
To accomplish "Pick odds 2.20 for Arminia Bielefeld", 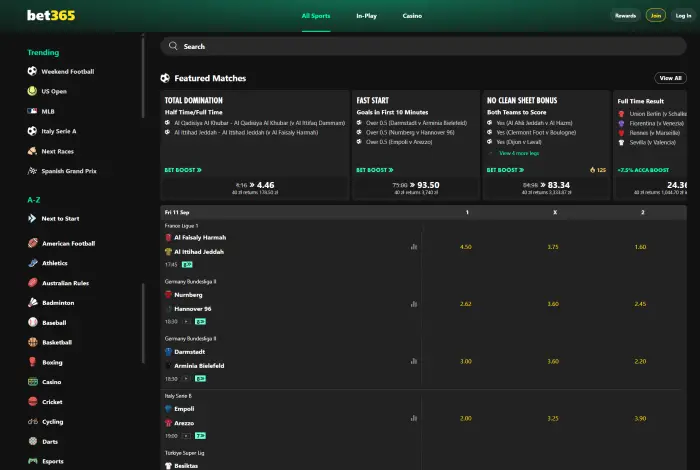I will pos(640,361).
